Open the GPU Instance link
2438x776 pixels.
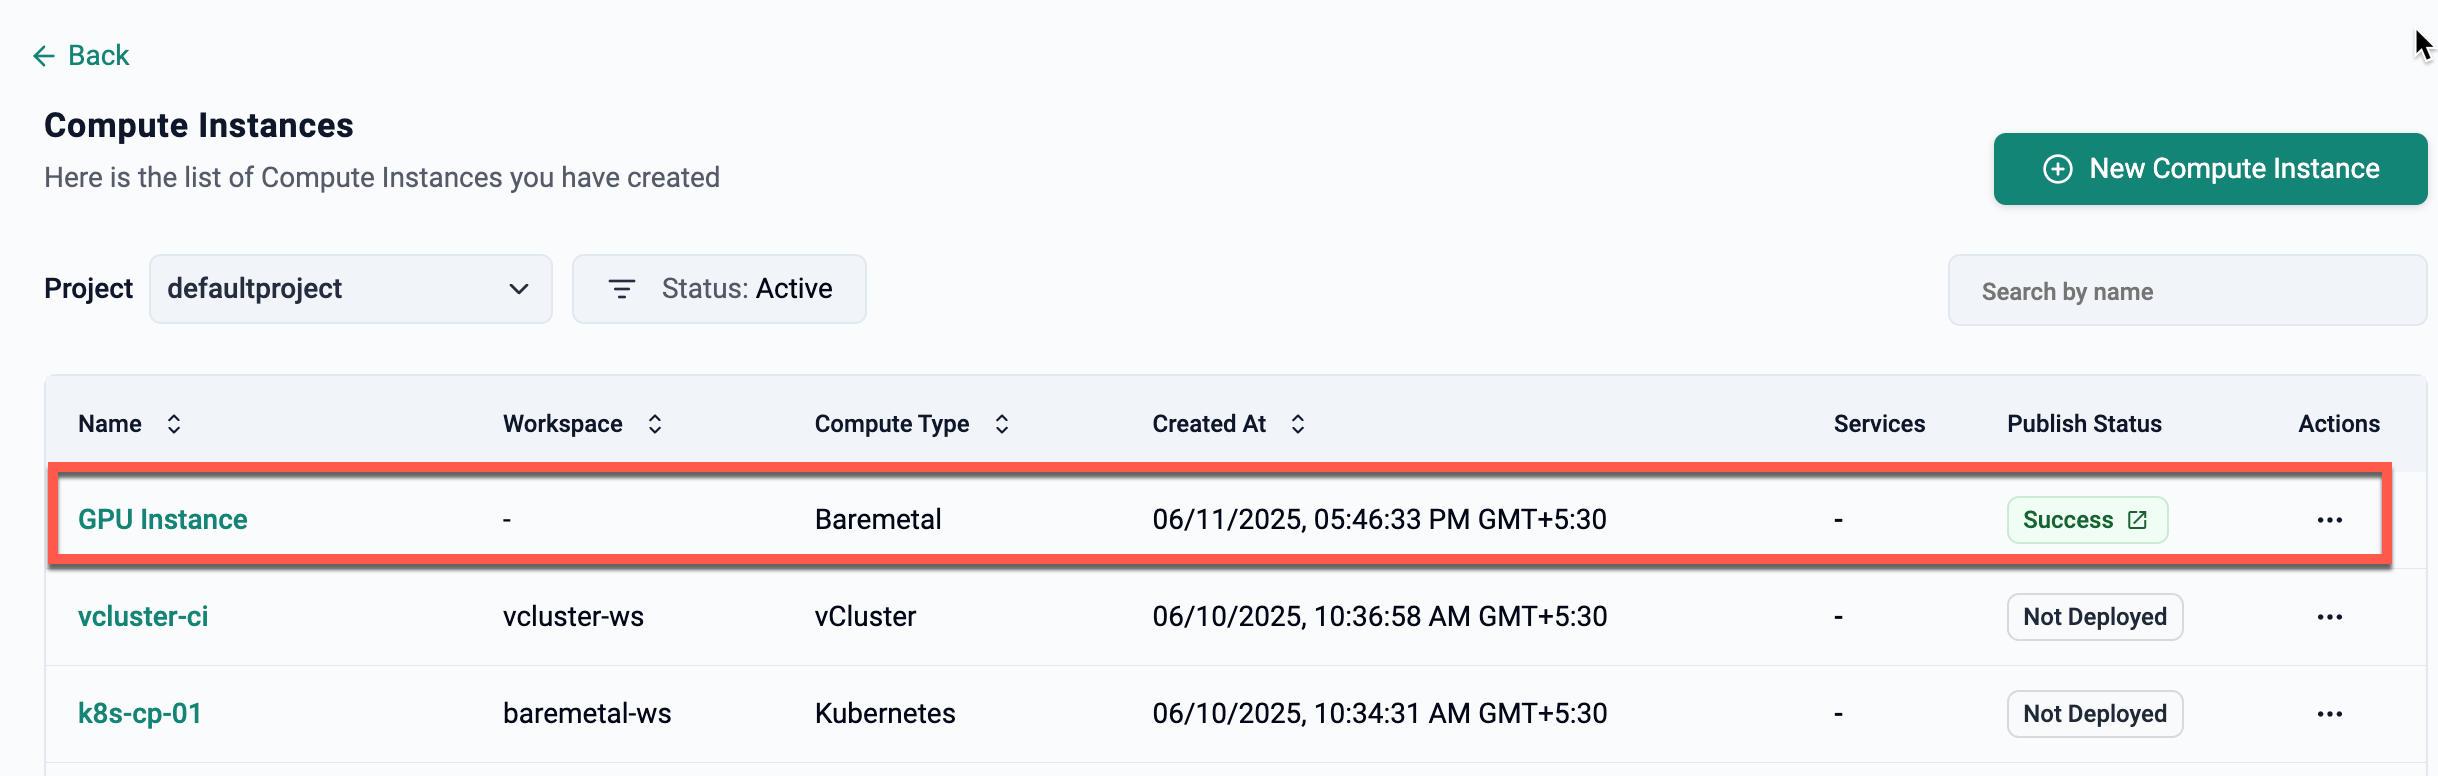[163, 520]
